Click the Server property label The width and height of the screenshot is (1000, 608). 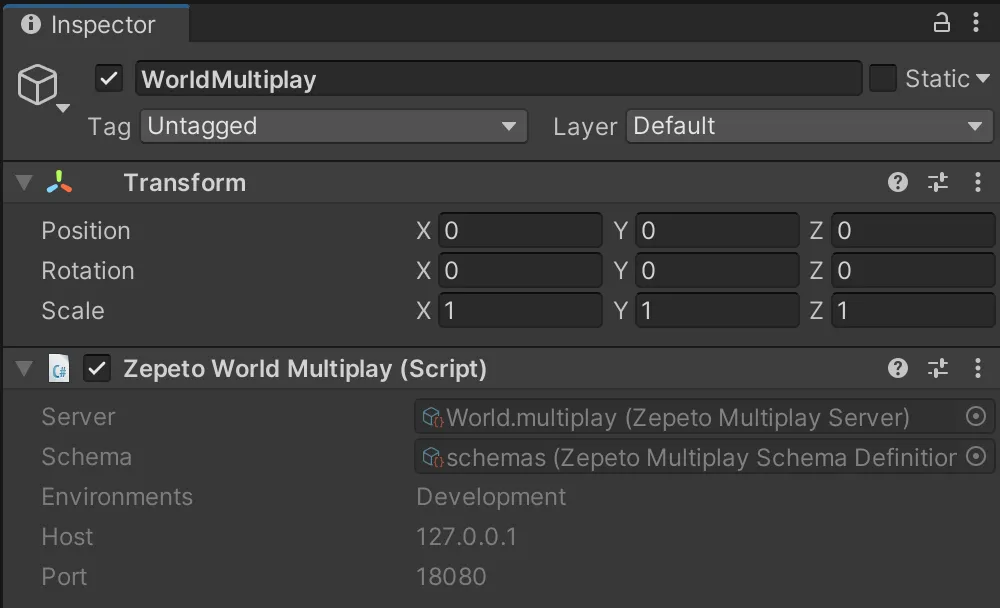[78, 417]
